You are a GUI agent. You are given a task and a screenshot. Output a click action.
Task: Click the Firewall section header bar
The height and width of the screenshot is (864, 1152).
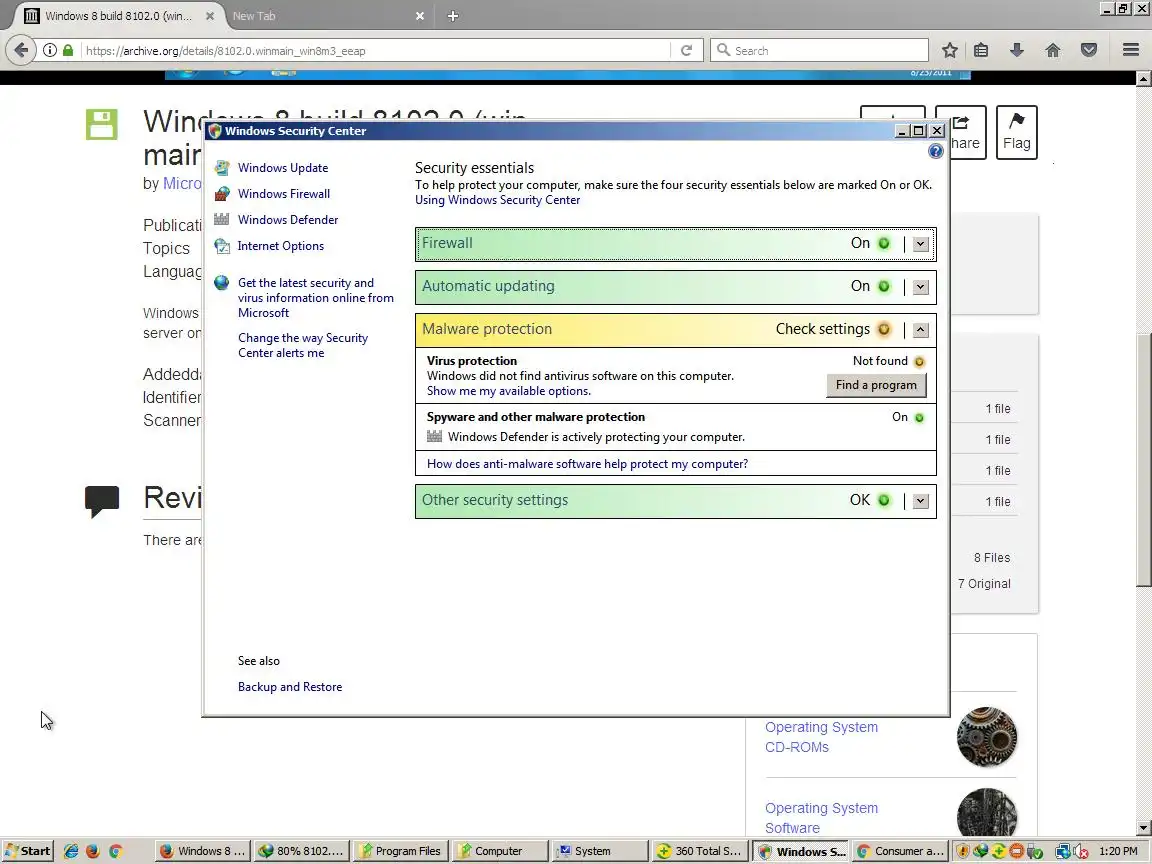pos(676,244)
